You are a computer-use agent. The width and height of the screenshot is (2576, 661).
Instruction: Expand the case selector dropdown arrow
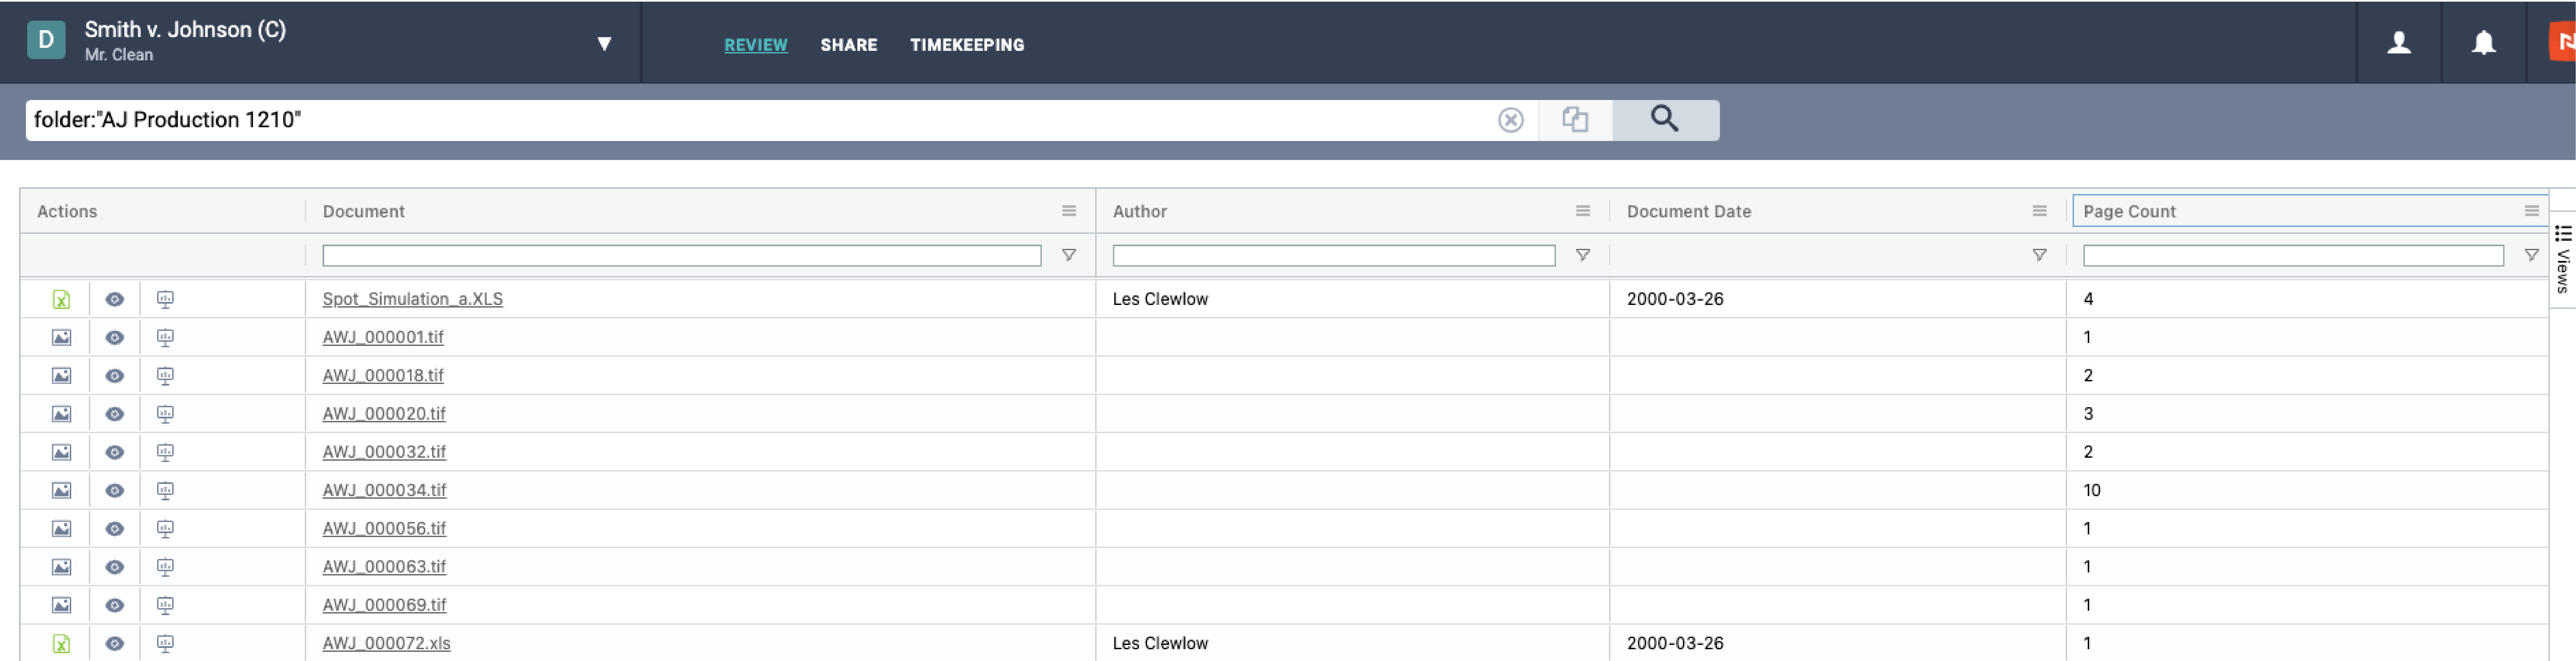(x=604, y=43)
